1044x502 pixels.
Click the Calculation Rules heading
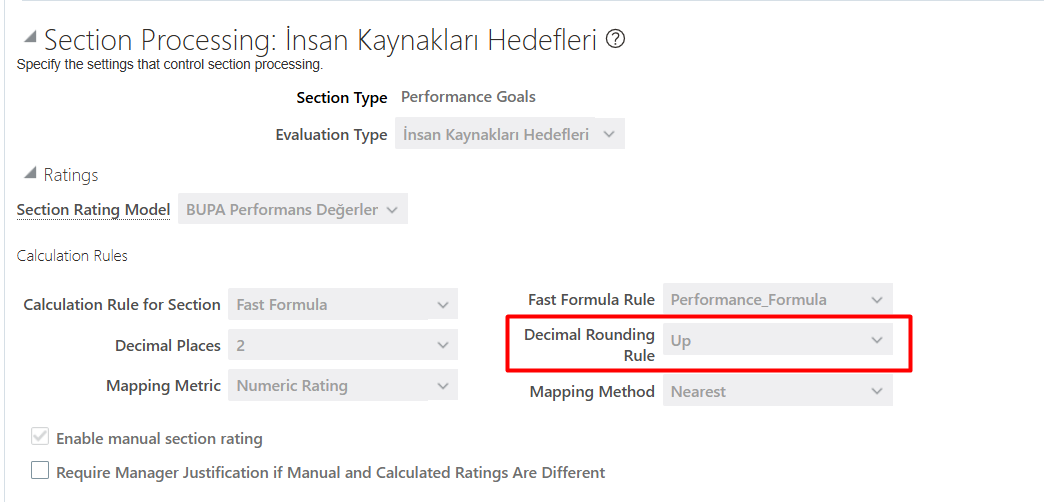click(x=72, y=256)
